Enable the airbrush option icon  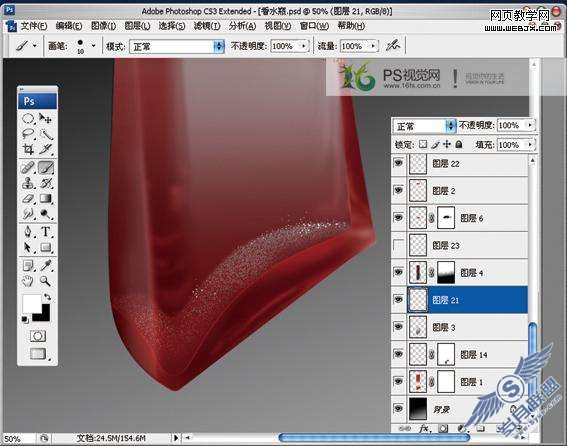393,46
